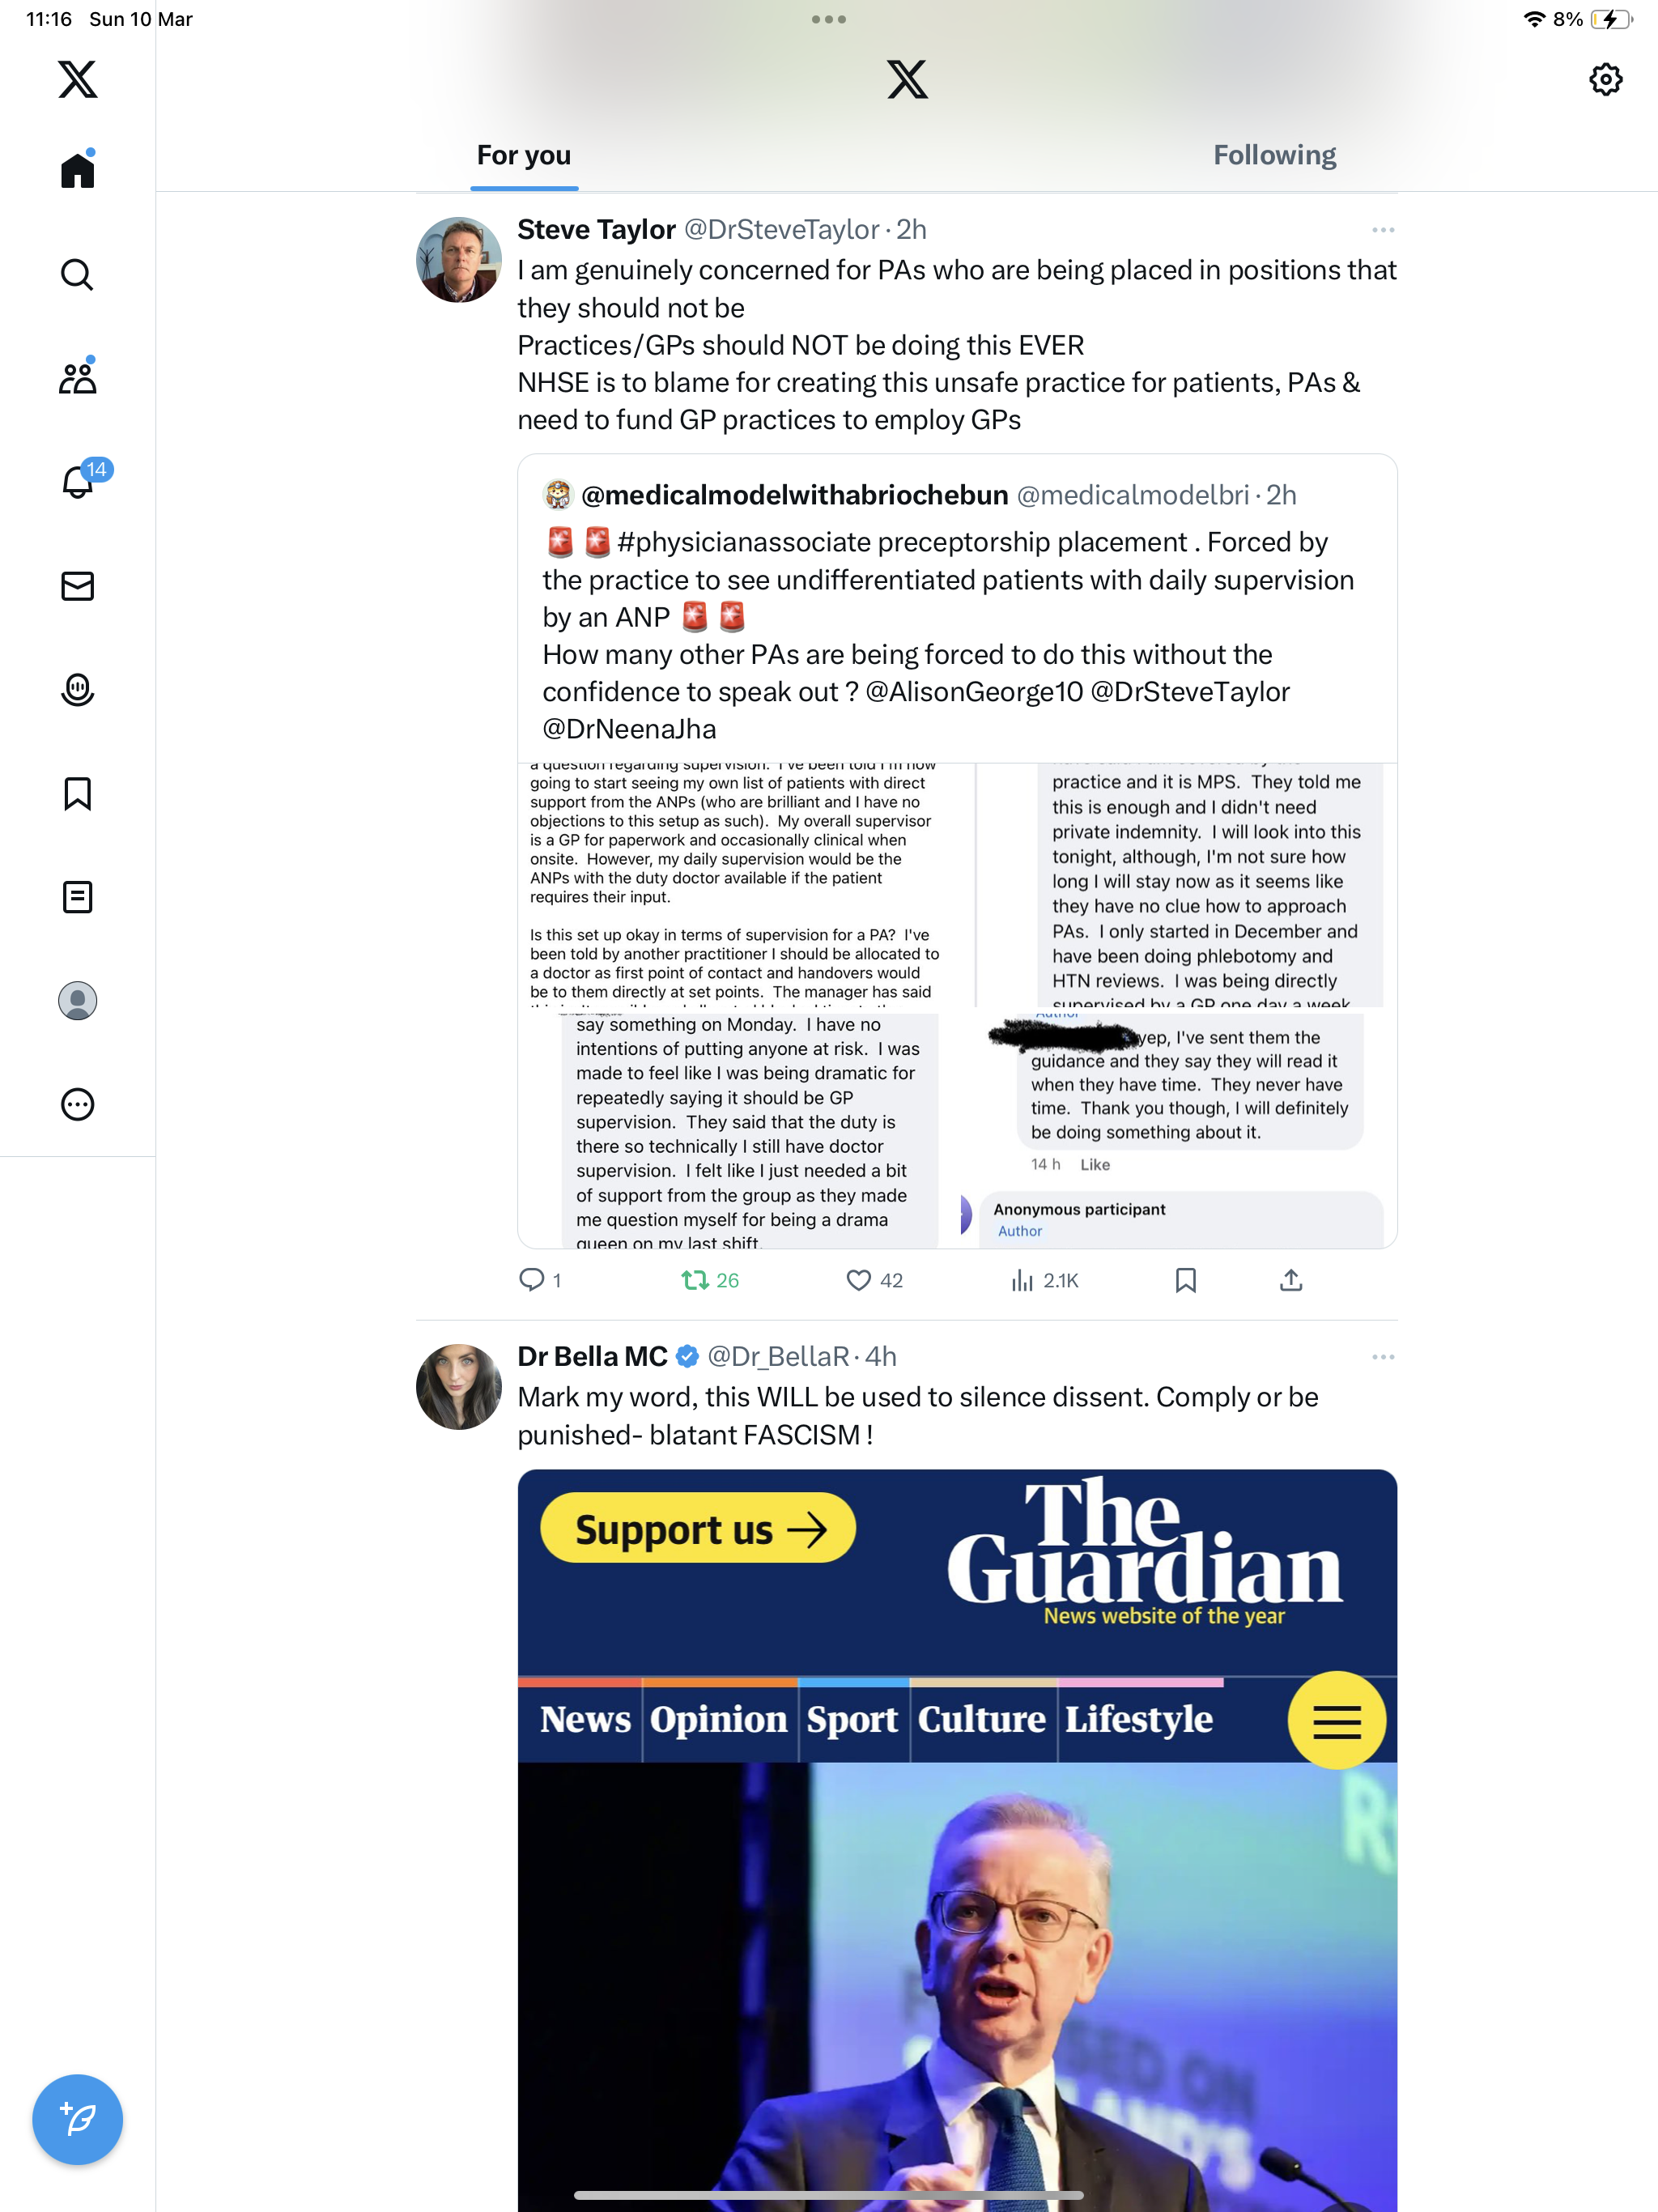Viewport: 1658px width, 2212px height.
Task: Open the Spaces microphone icon
Action: pyautogui.click(x=77, y=690)
